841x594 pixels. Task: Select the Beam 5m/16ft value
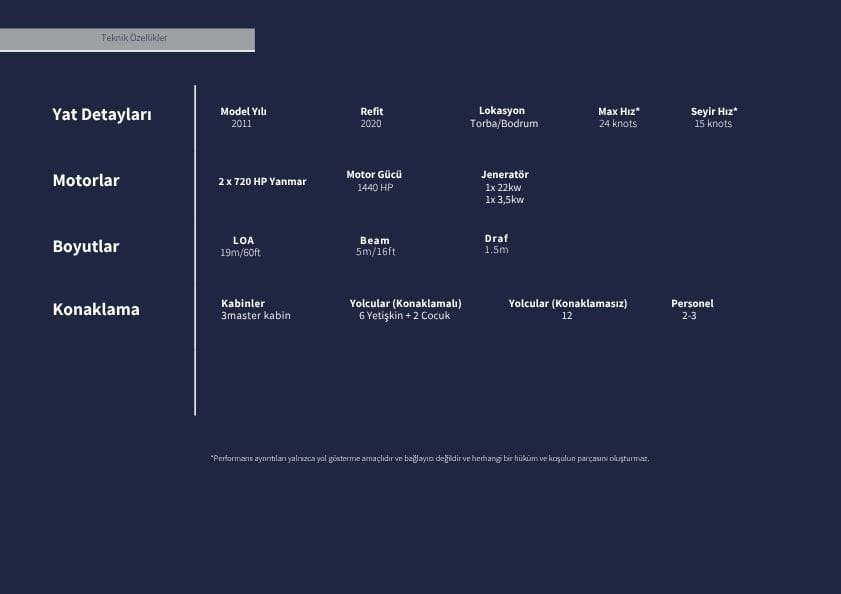click(x=375, y=251)
